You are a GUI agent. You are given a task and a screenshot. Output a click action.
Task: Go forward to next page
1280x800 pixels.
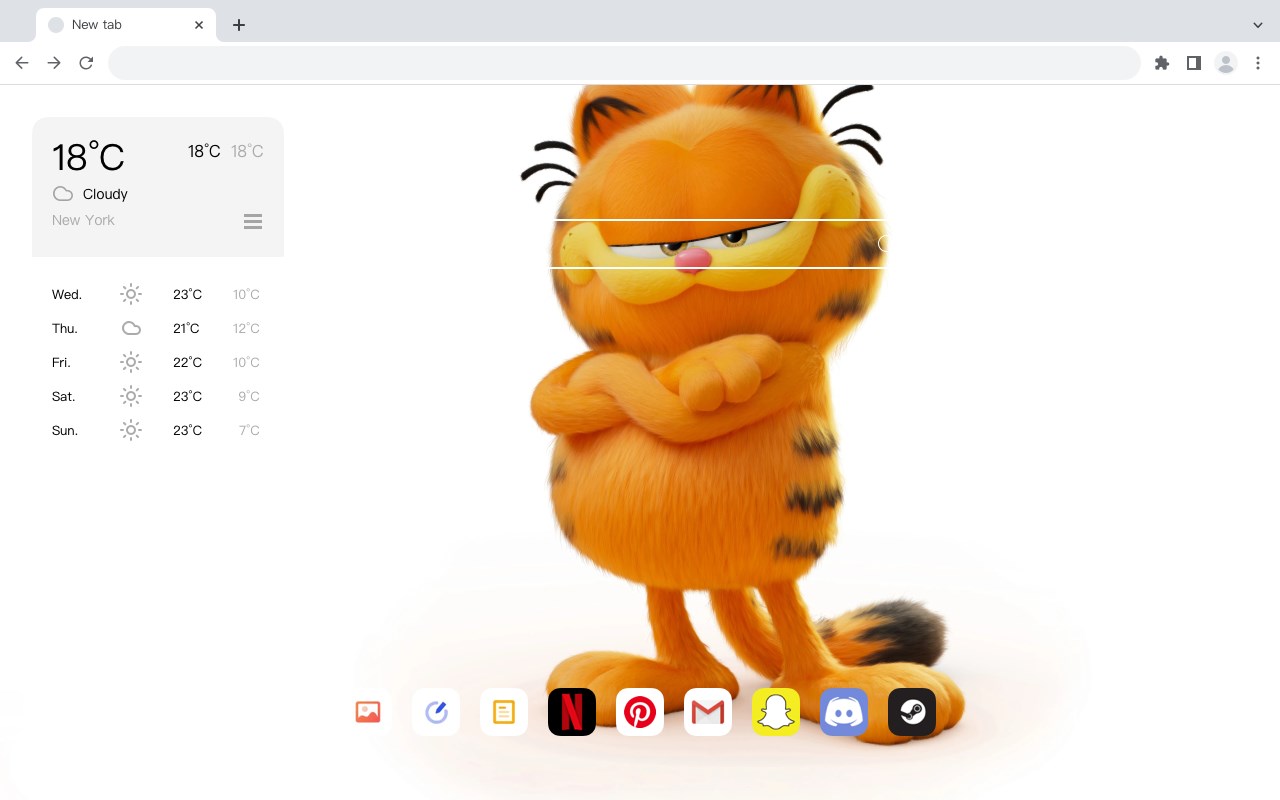[54, 63]
